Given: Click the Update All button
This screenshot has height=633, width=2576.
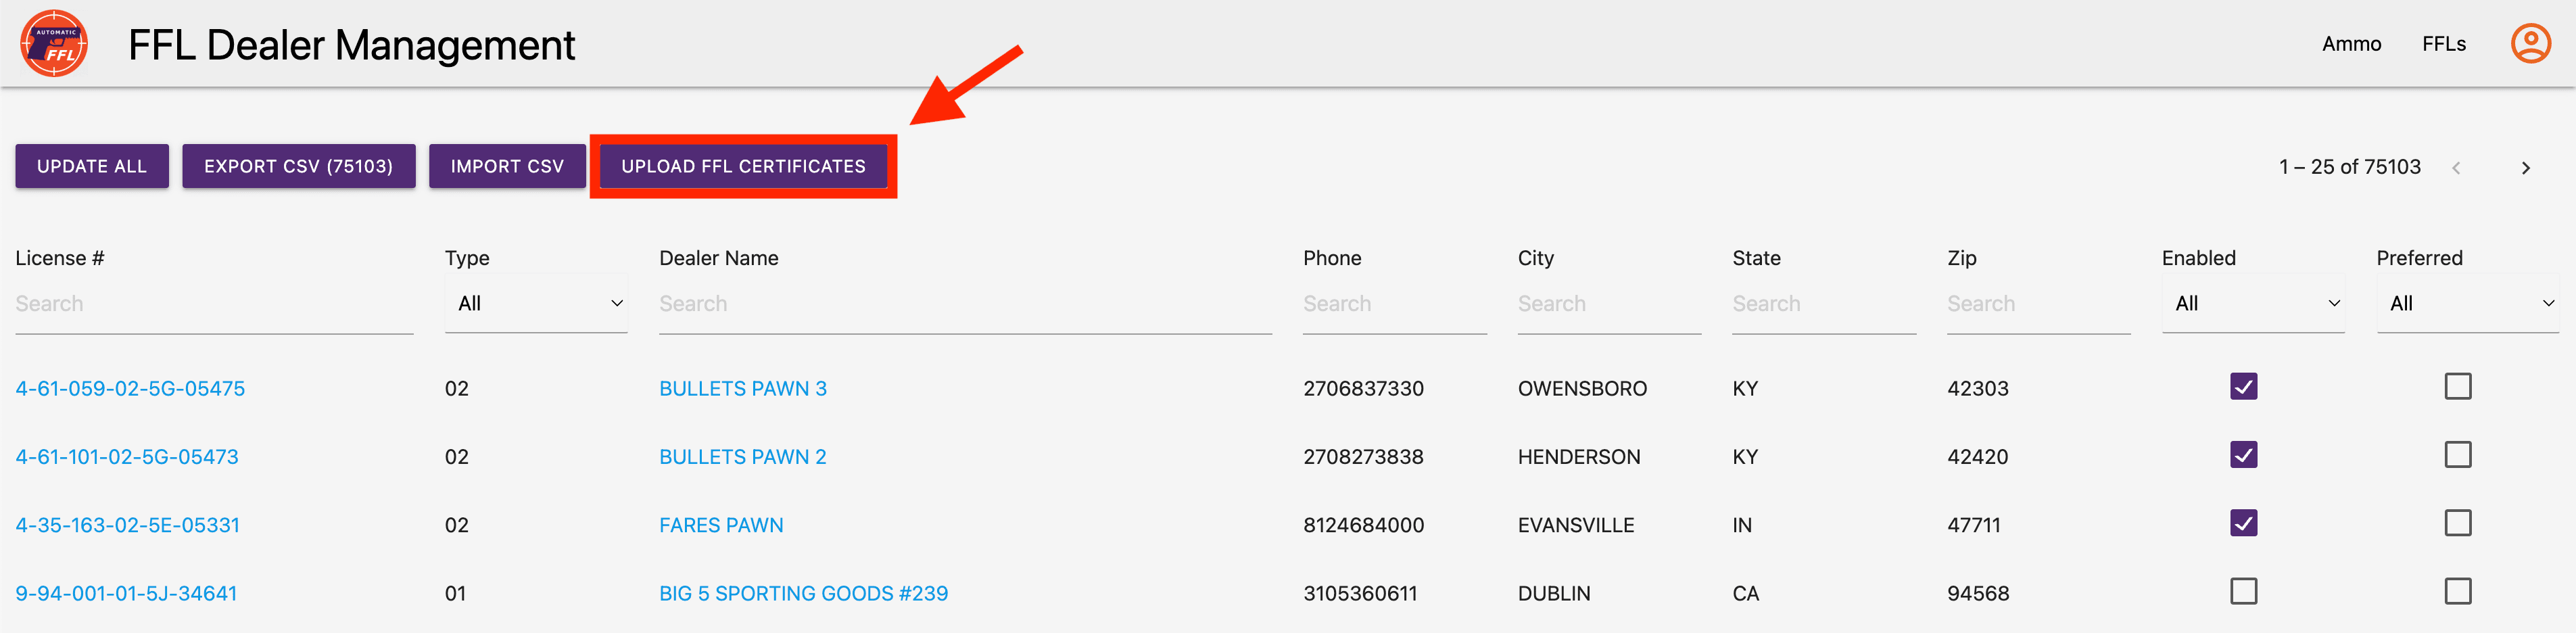Looking at the screenshot, I should [x=92, y=166].
